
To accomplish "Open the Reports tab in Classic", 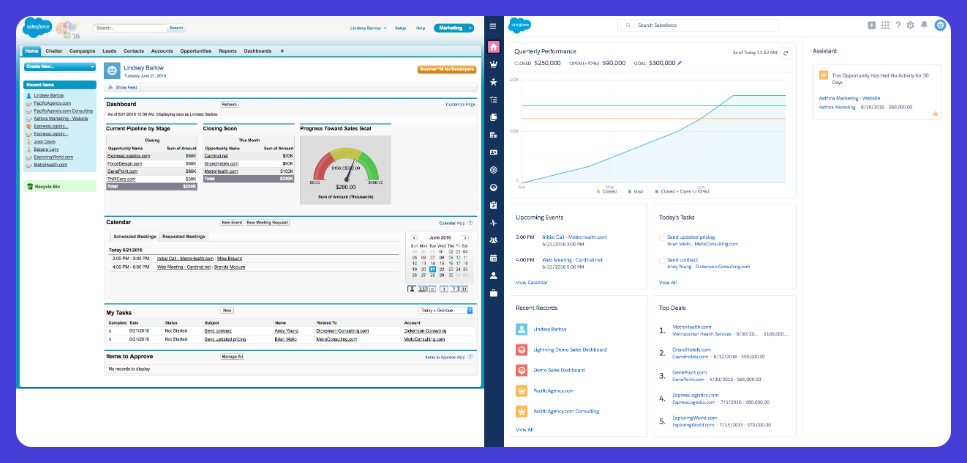I will 228,51.
